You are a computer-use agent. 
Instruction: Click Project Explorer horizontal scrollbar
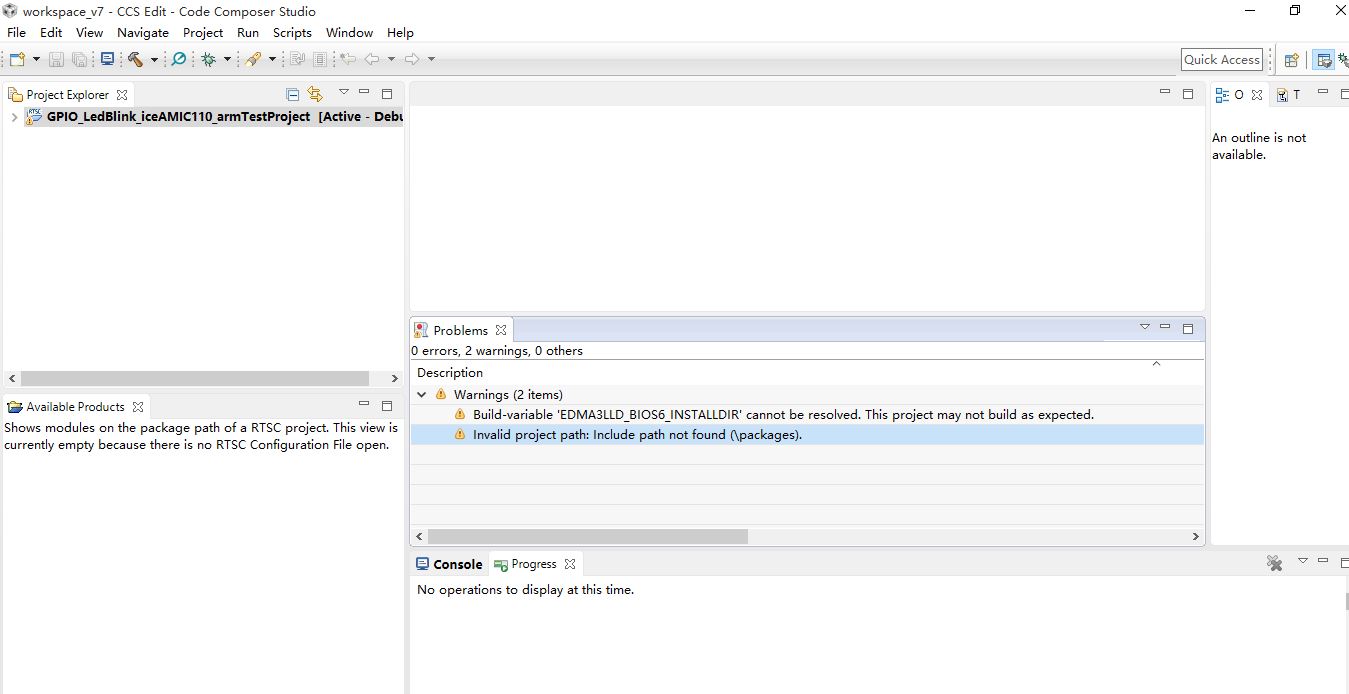pyautogui.click(x=195, y=379)
